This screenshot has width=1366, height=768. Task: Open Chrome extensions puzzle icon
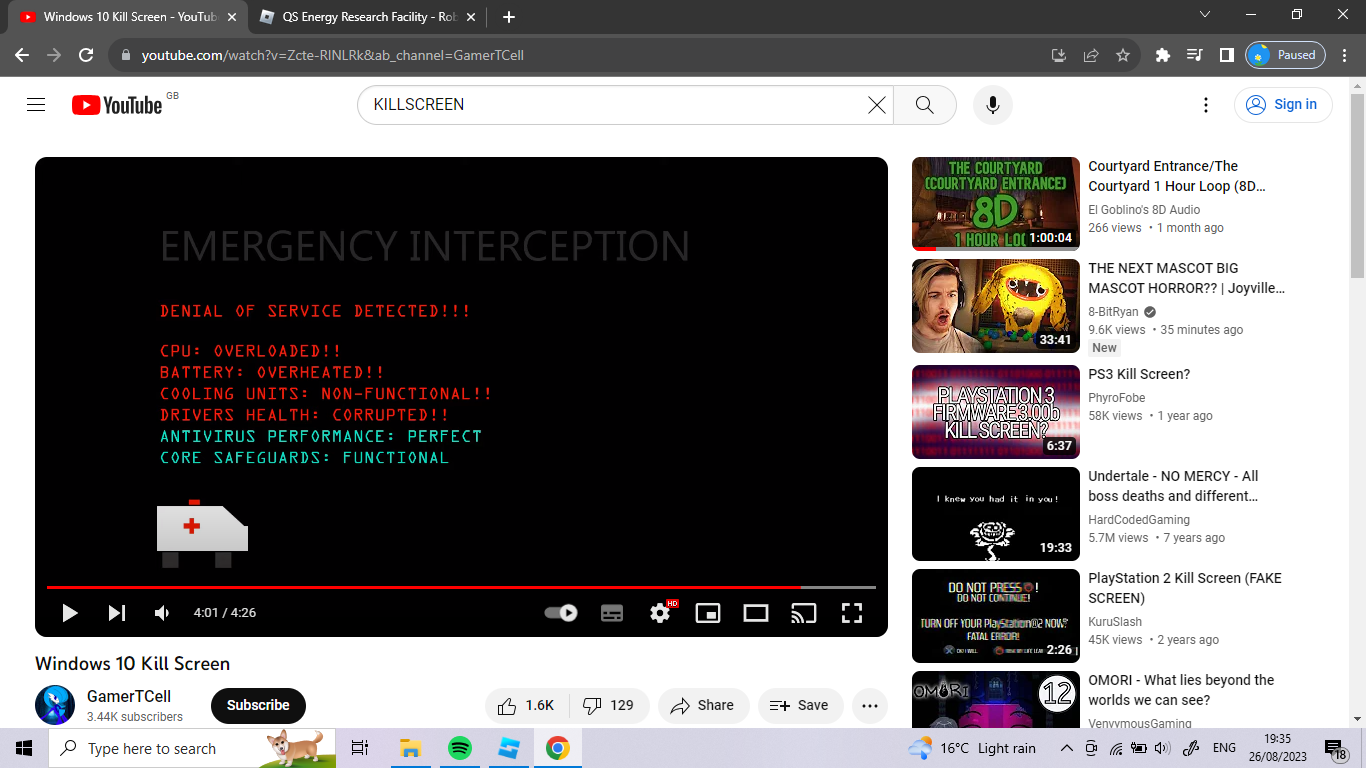coord(1162,55)
